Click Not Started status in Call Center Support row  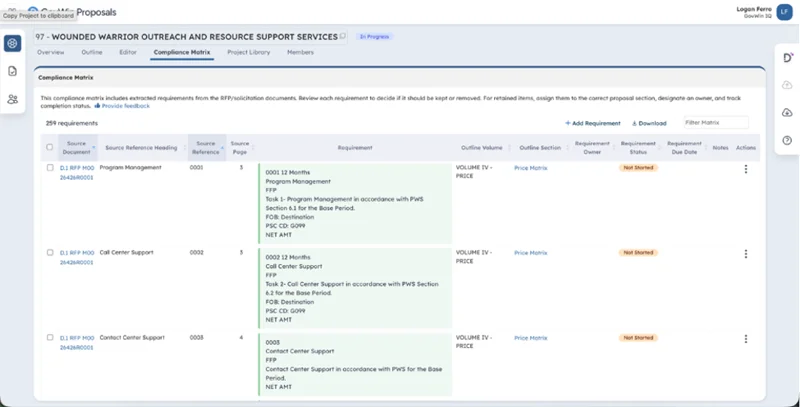[x=638, y=252]
